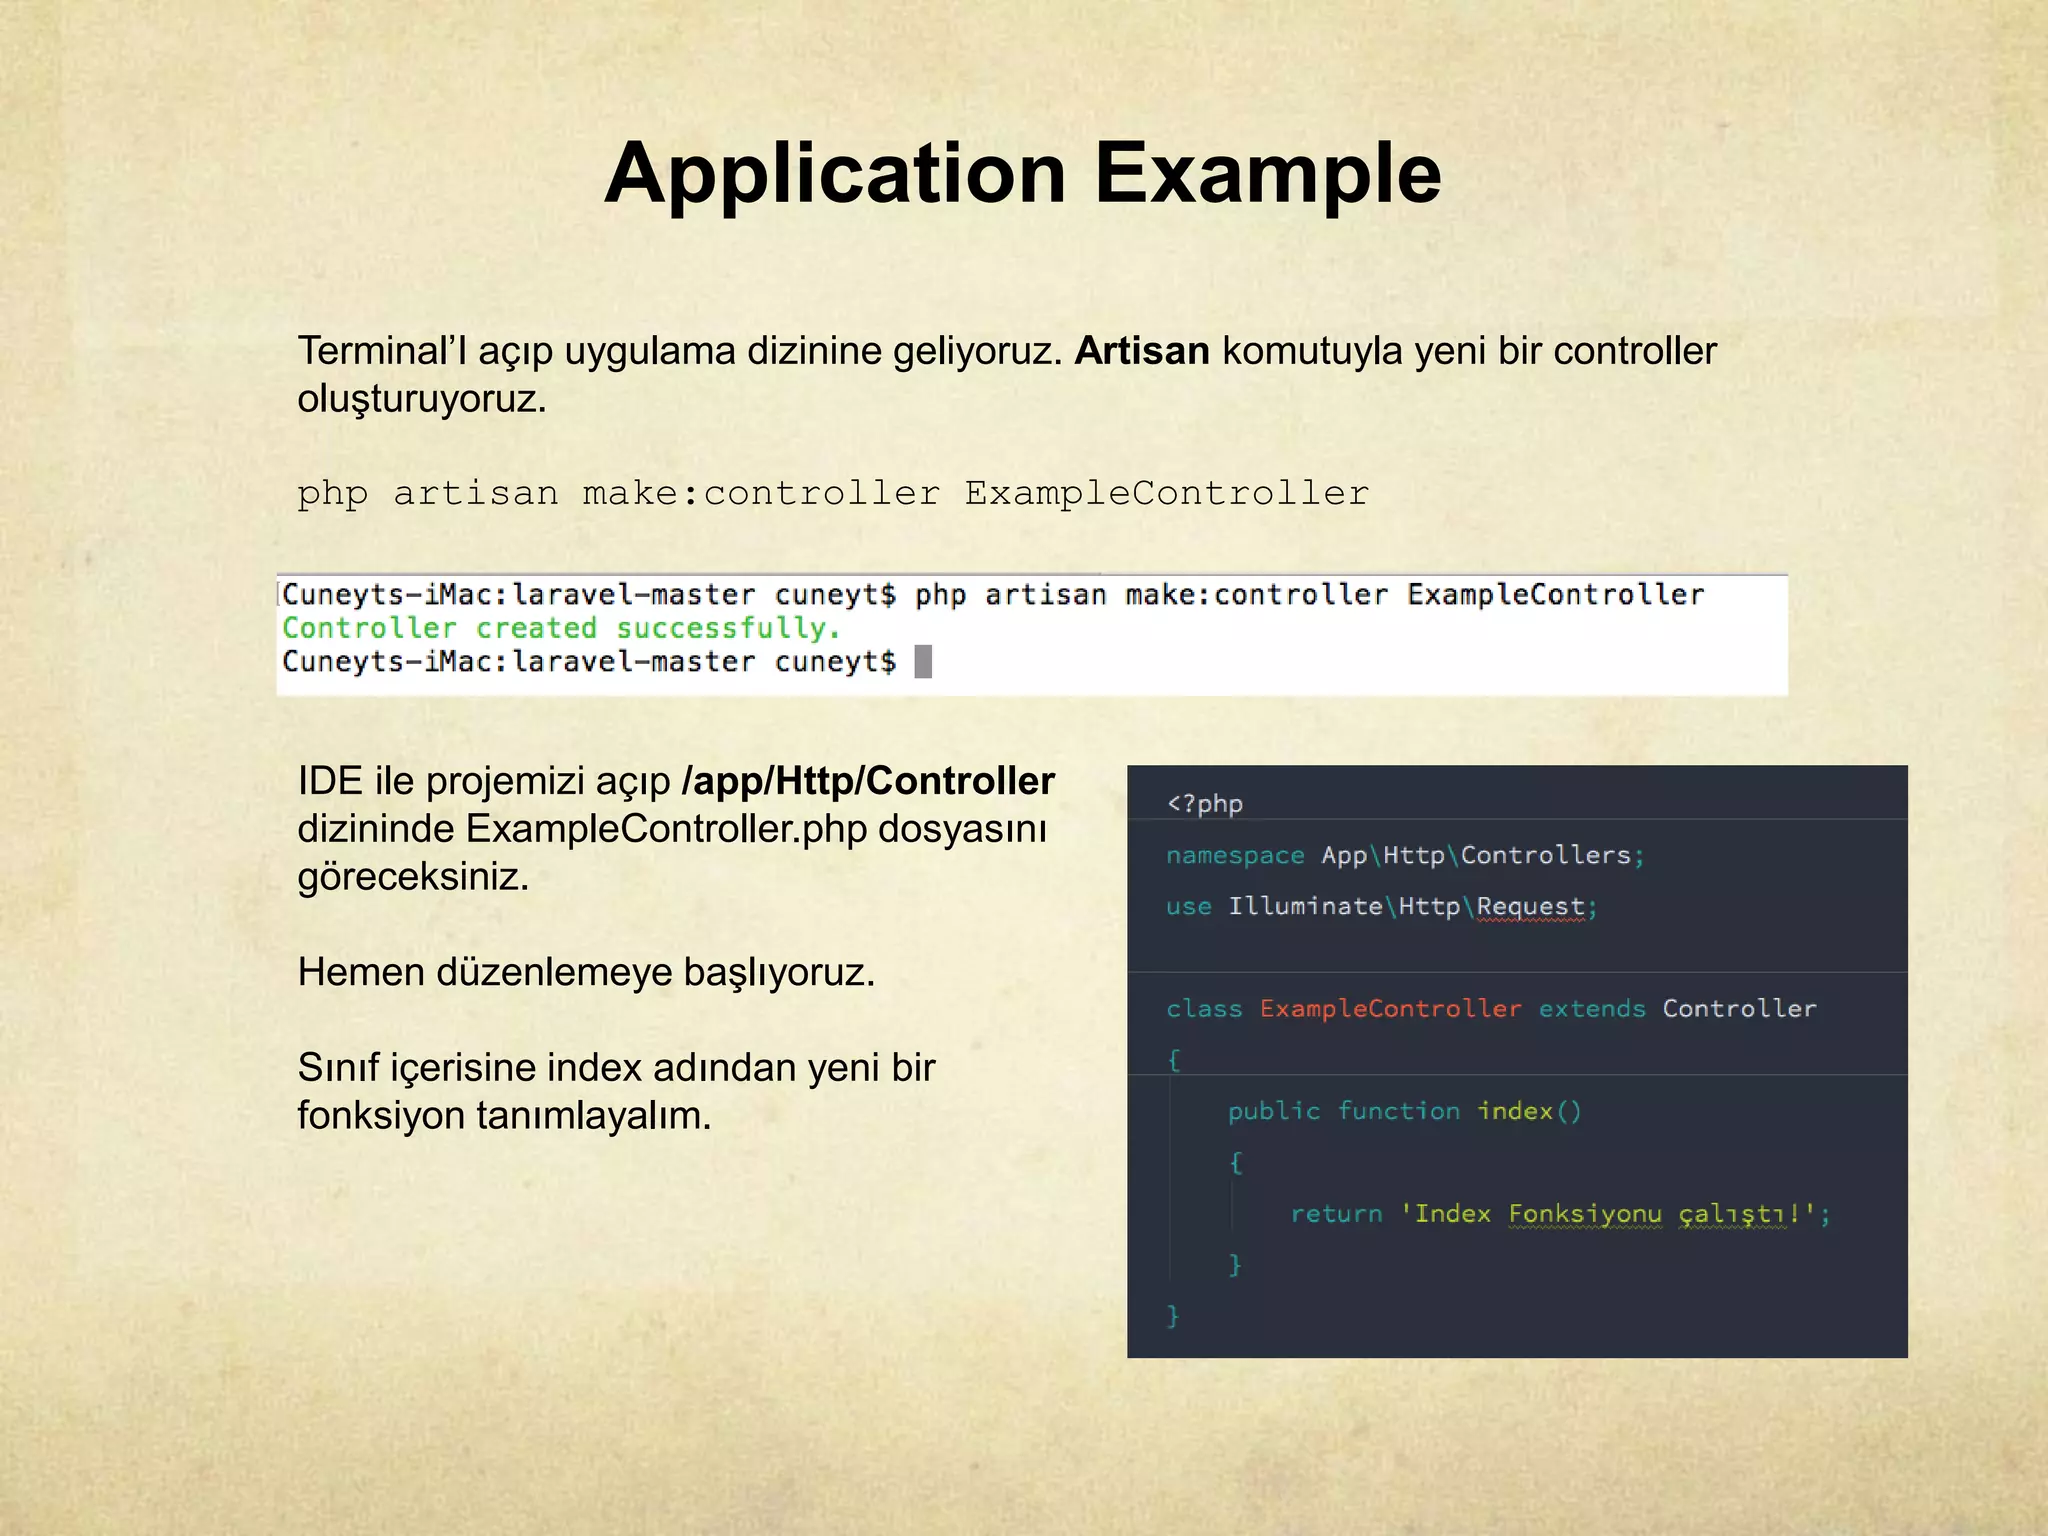This screenshot has height=1536, width=2048.
Task: Click the terminal cursor block after 'cuneyt$'
Action: [923, 662]
